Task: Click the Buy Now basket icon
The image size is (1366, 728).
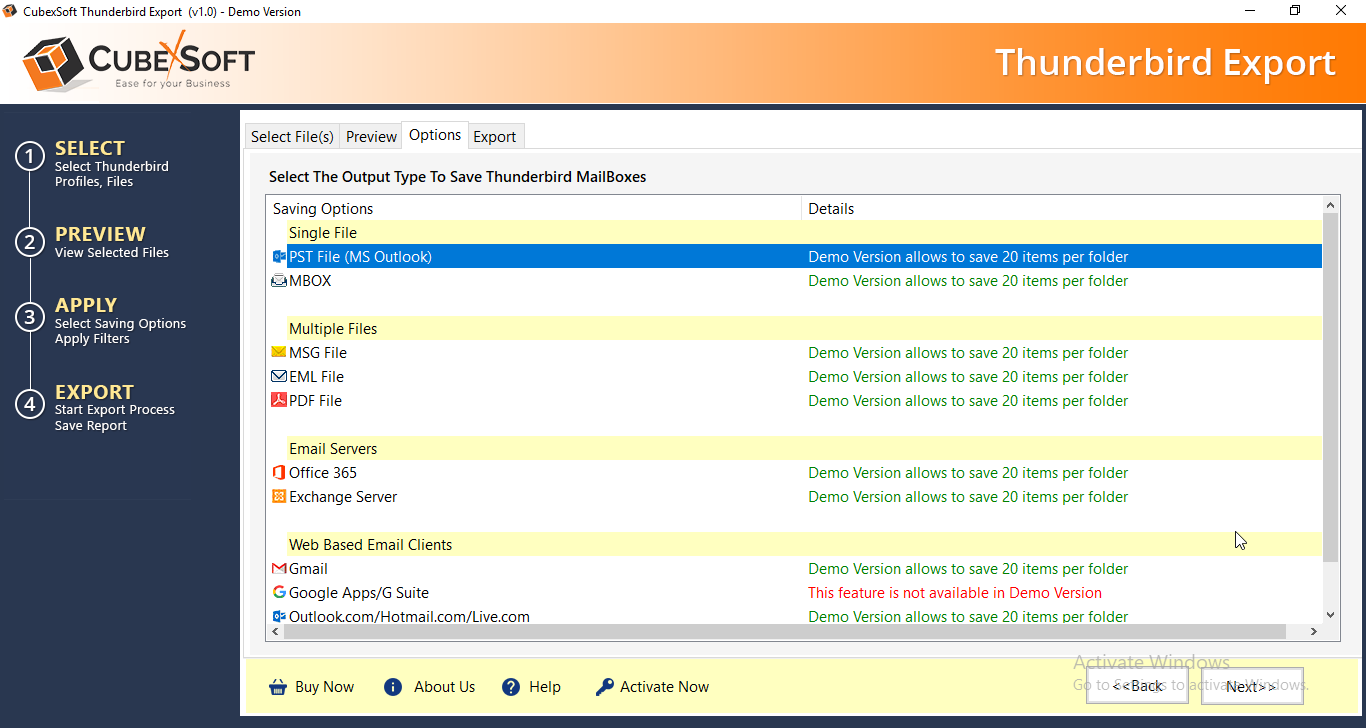Action: (x=278, y=687)
